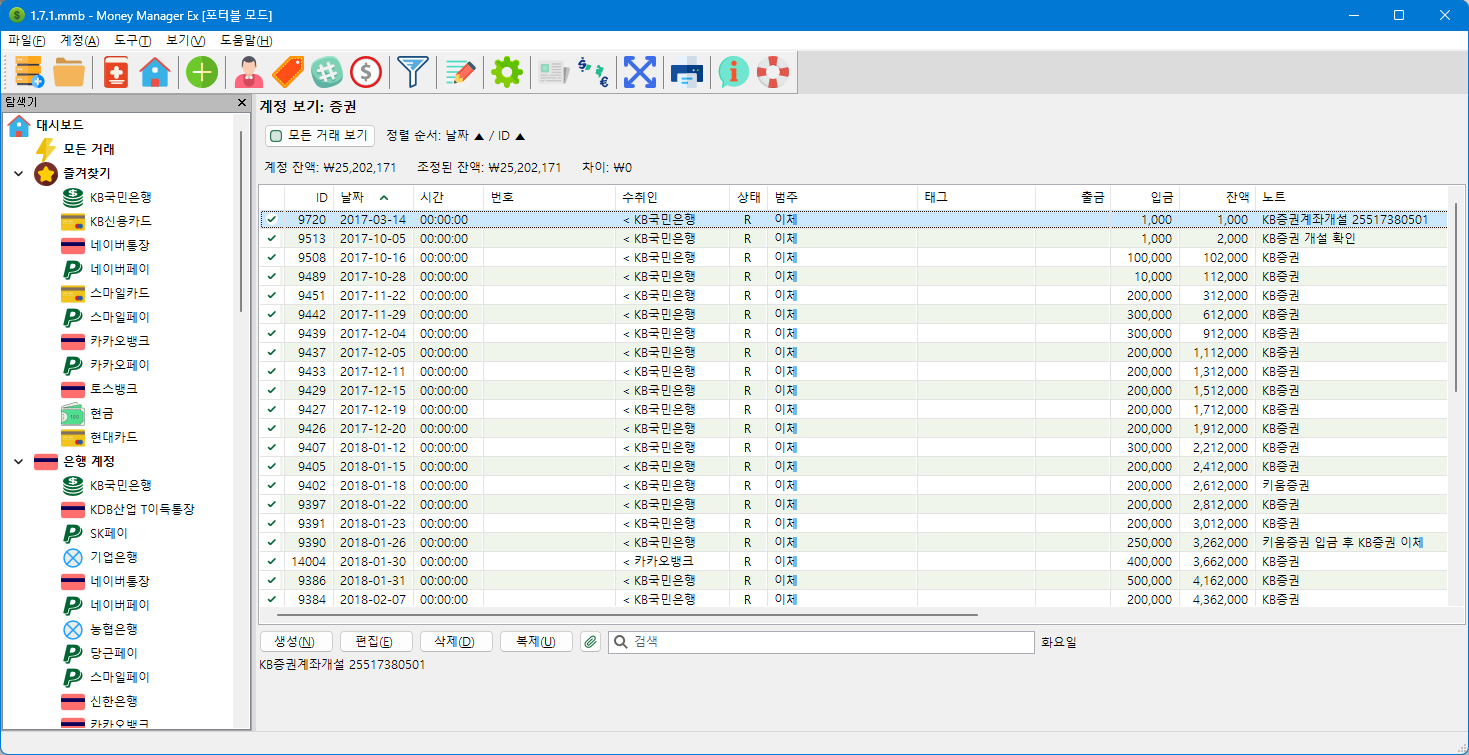Select 토스뱅크 in the navigator

pyautogui.click(x=114, y=389)
